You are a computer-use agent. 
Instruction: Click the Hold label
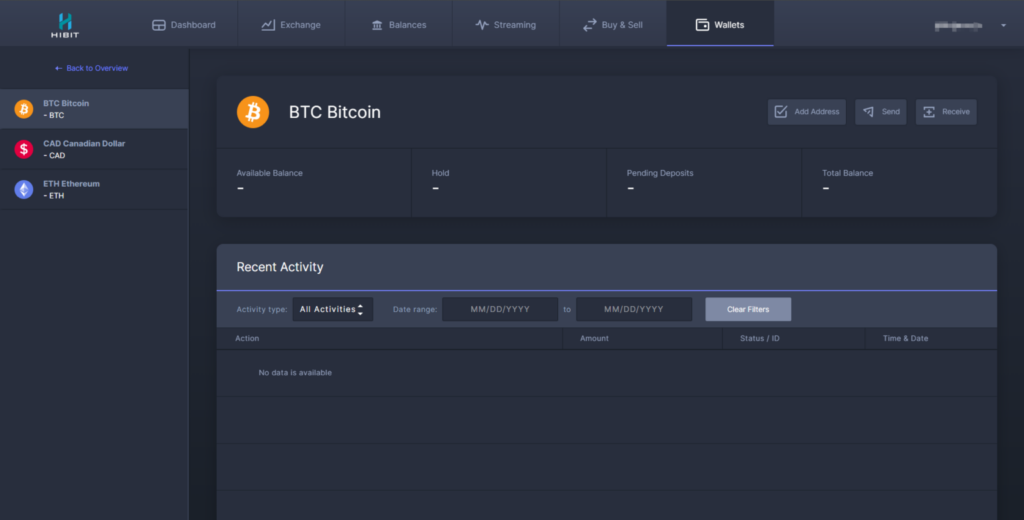click(440, 173)
